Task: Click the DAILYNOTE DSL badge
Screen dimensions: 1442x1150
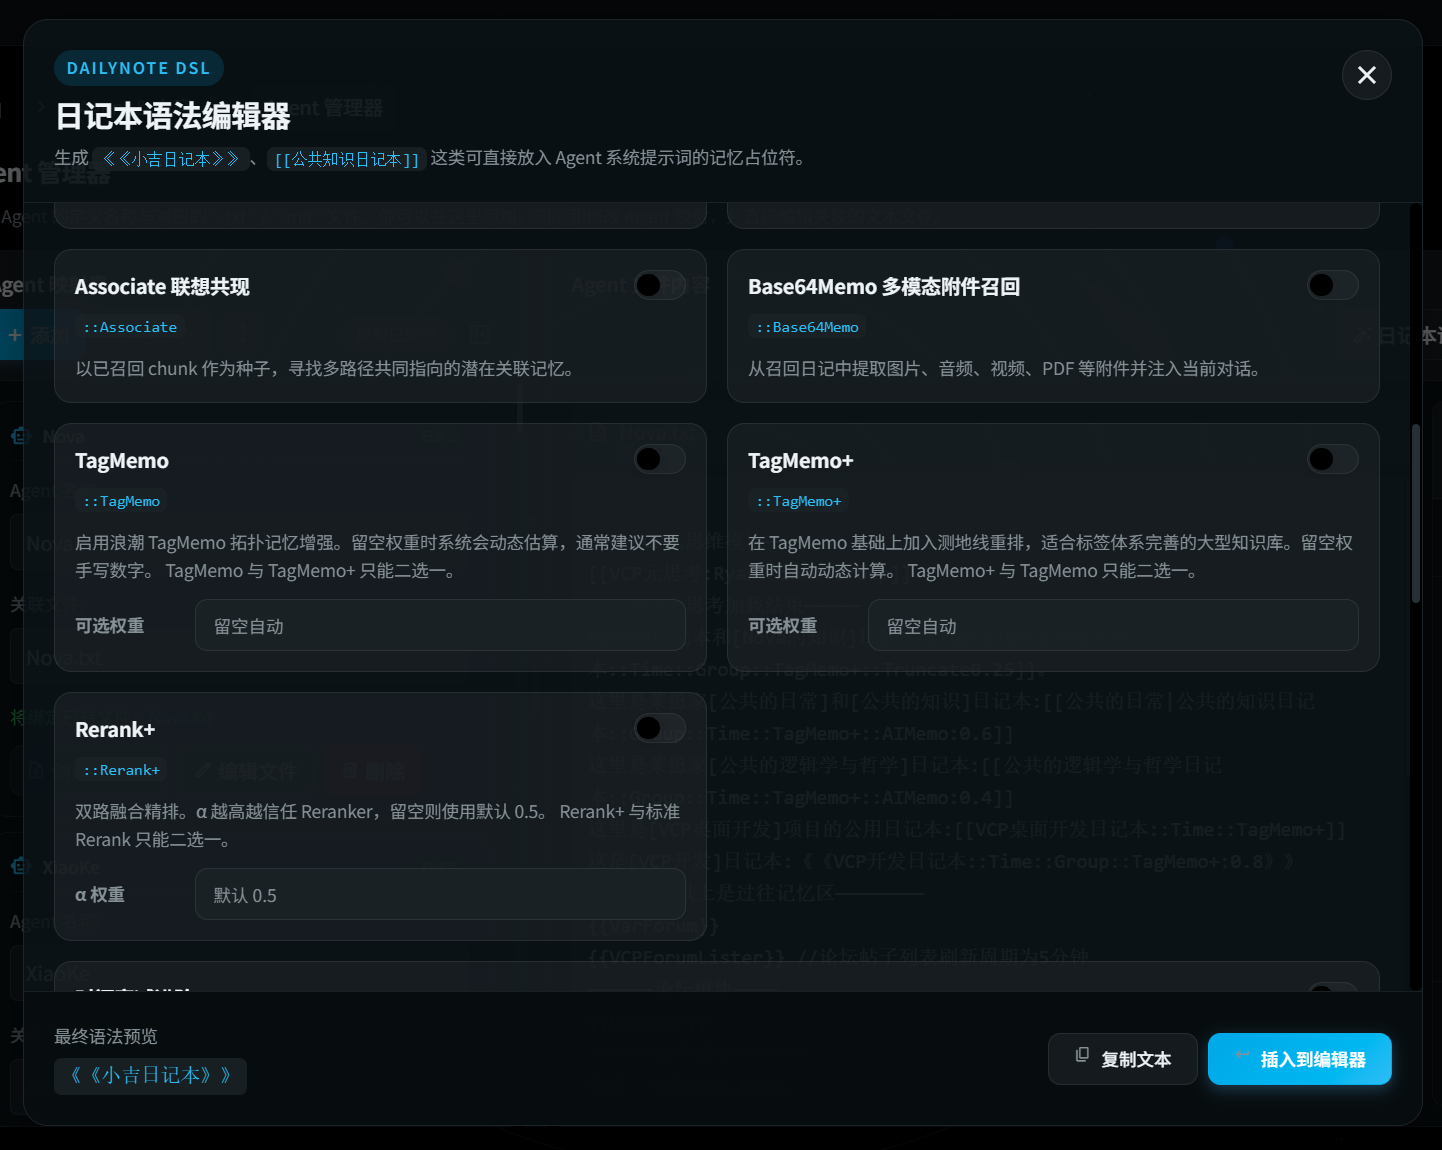Action: pyautogui.click(x=139, y=68)
